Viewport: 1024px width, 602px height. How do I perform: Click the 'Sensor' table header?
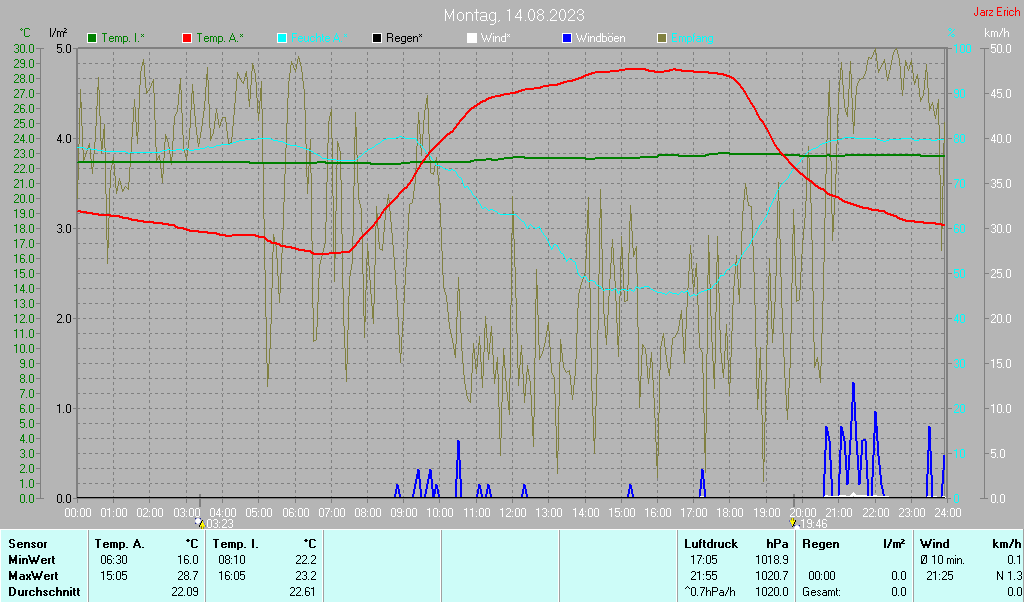tap(27, 544)
